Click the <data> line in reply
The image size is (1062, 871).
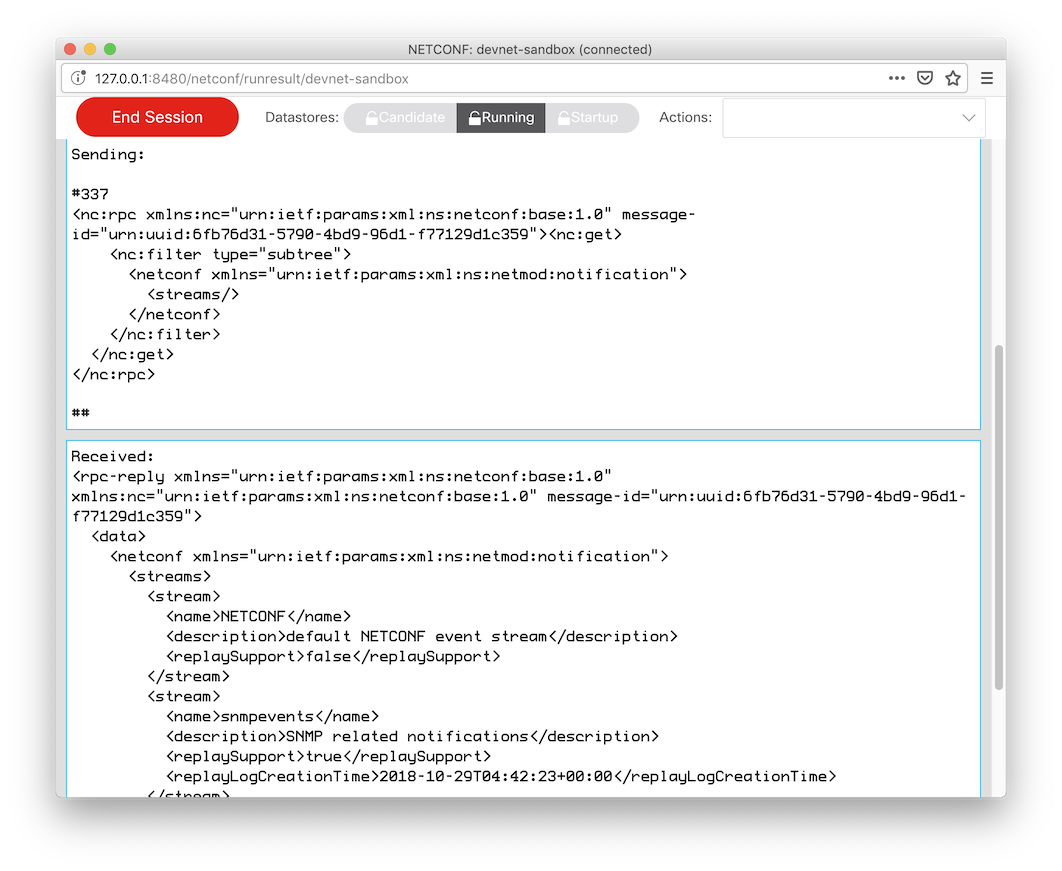point(119,536)
